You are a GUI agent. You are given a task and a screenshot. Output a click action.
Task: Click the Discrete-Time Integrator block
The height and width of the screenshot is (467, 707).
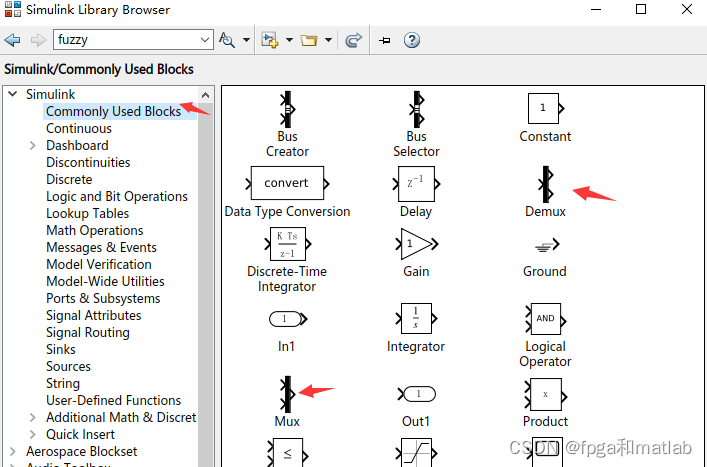point(287,244)
